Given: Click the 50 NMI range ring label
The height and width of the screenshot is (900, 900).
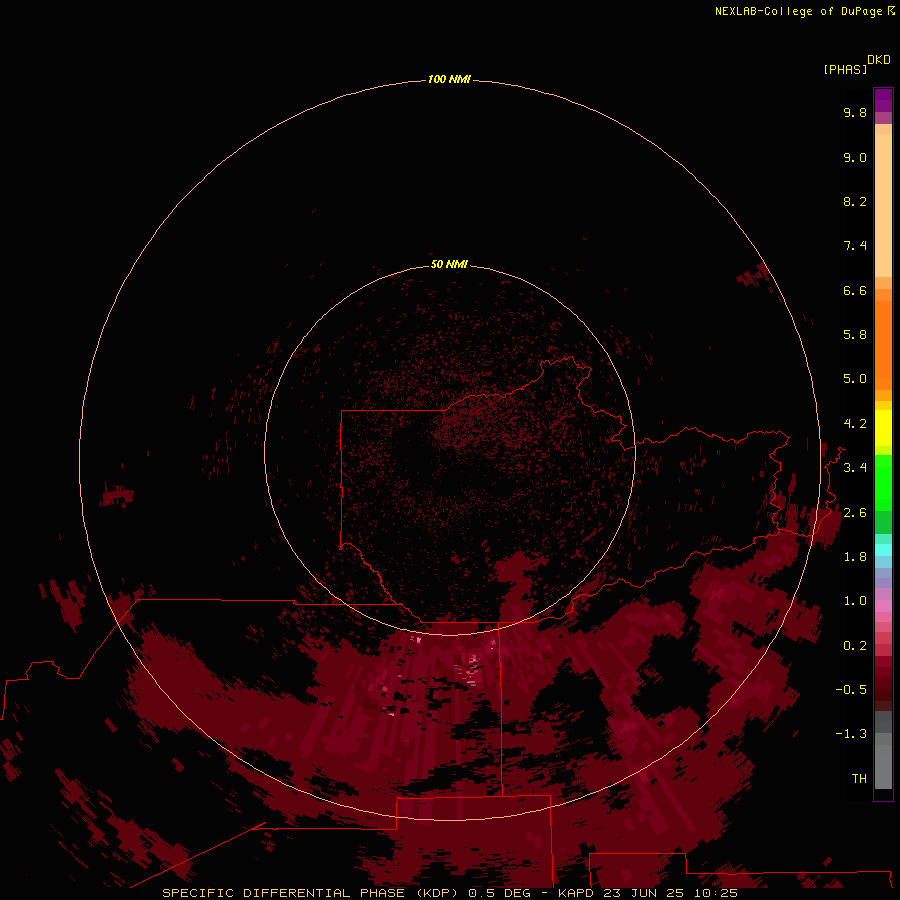Looking at the screenshot, I should 449,264.
